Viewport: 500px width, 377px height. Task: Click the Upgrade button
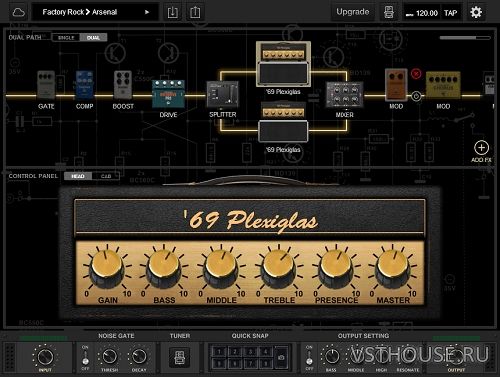(x=353, y=12)
